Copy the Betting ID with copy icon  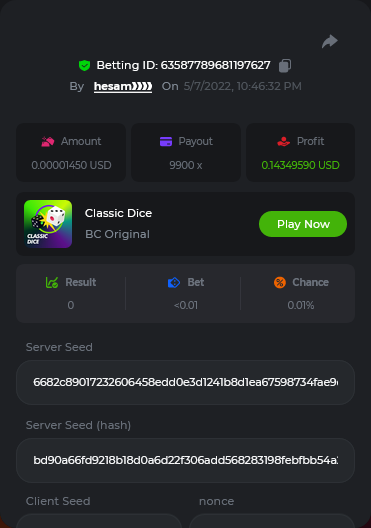point(285,65)
